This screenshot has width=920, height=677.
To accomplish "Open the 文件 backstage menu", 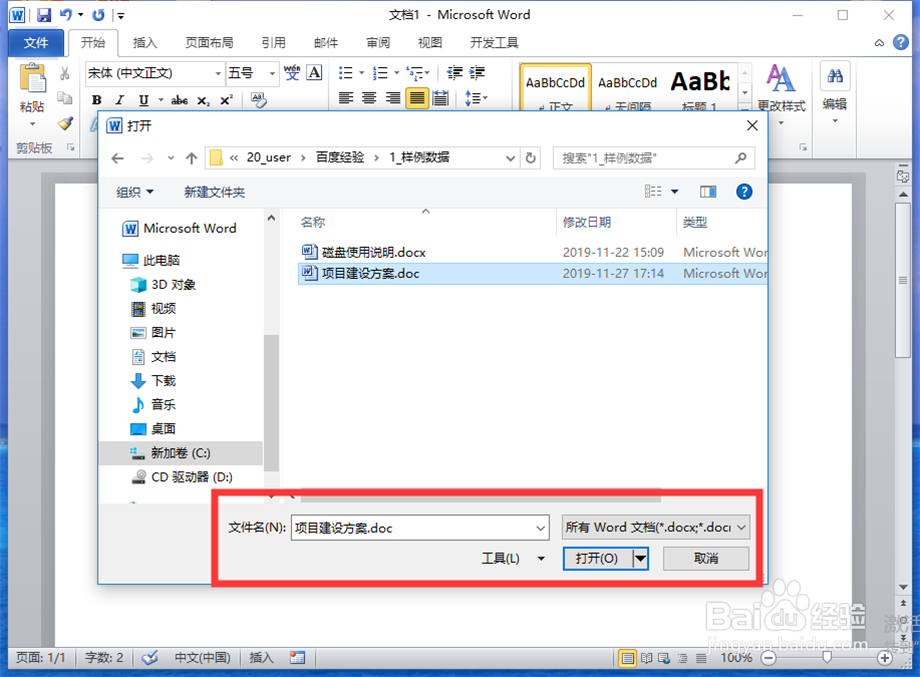I will click(36, 43).
